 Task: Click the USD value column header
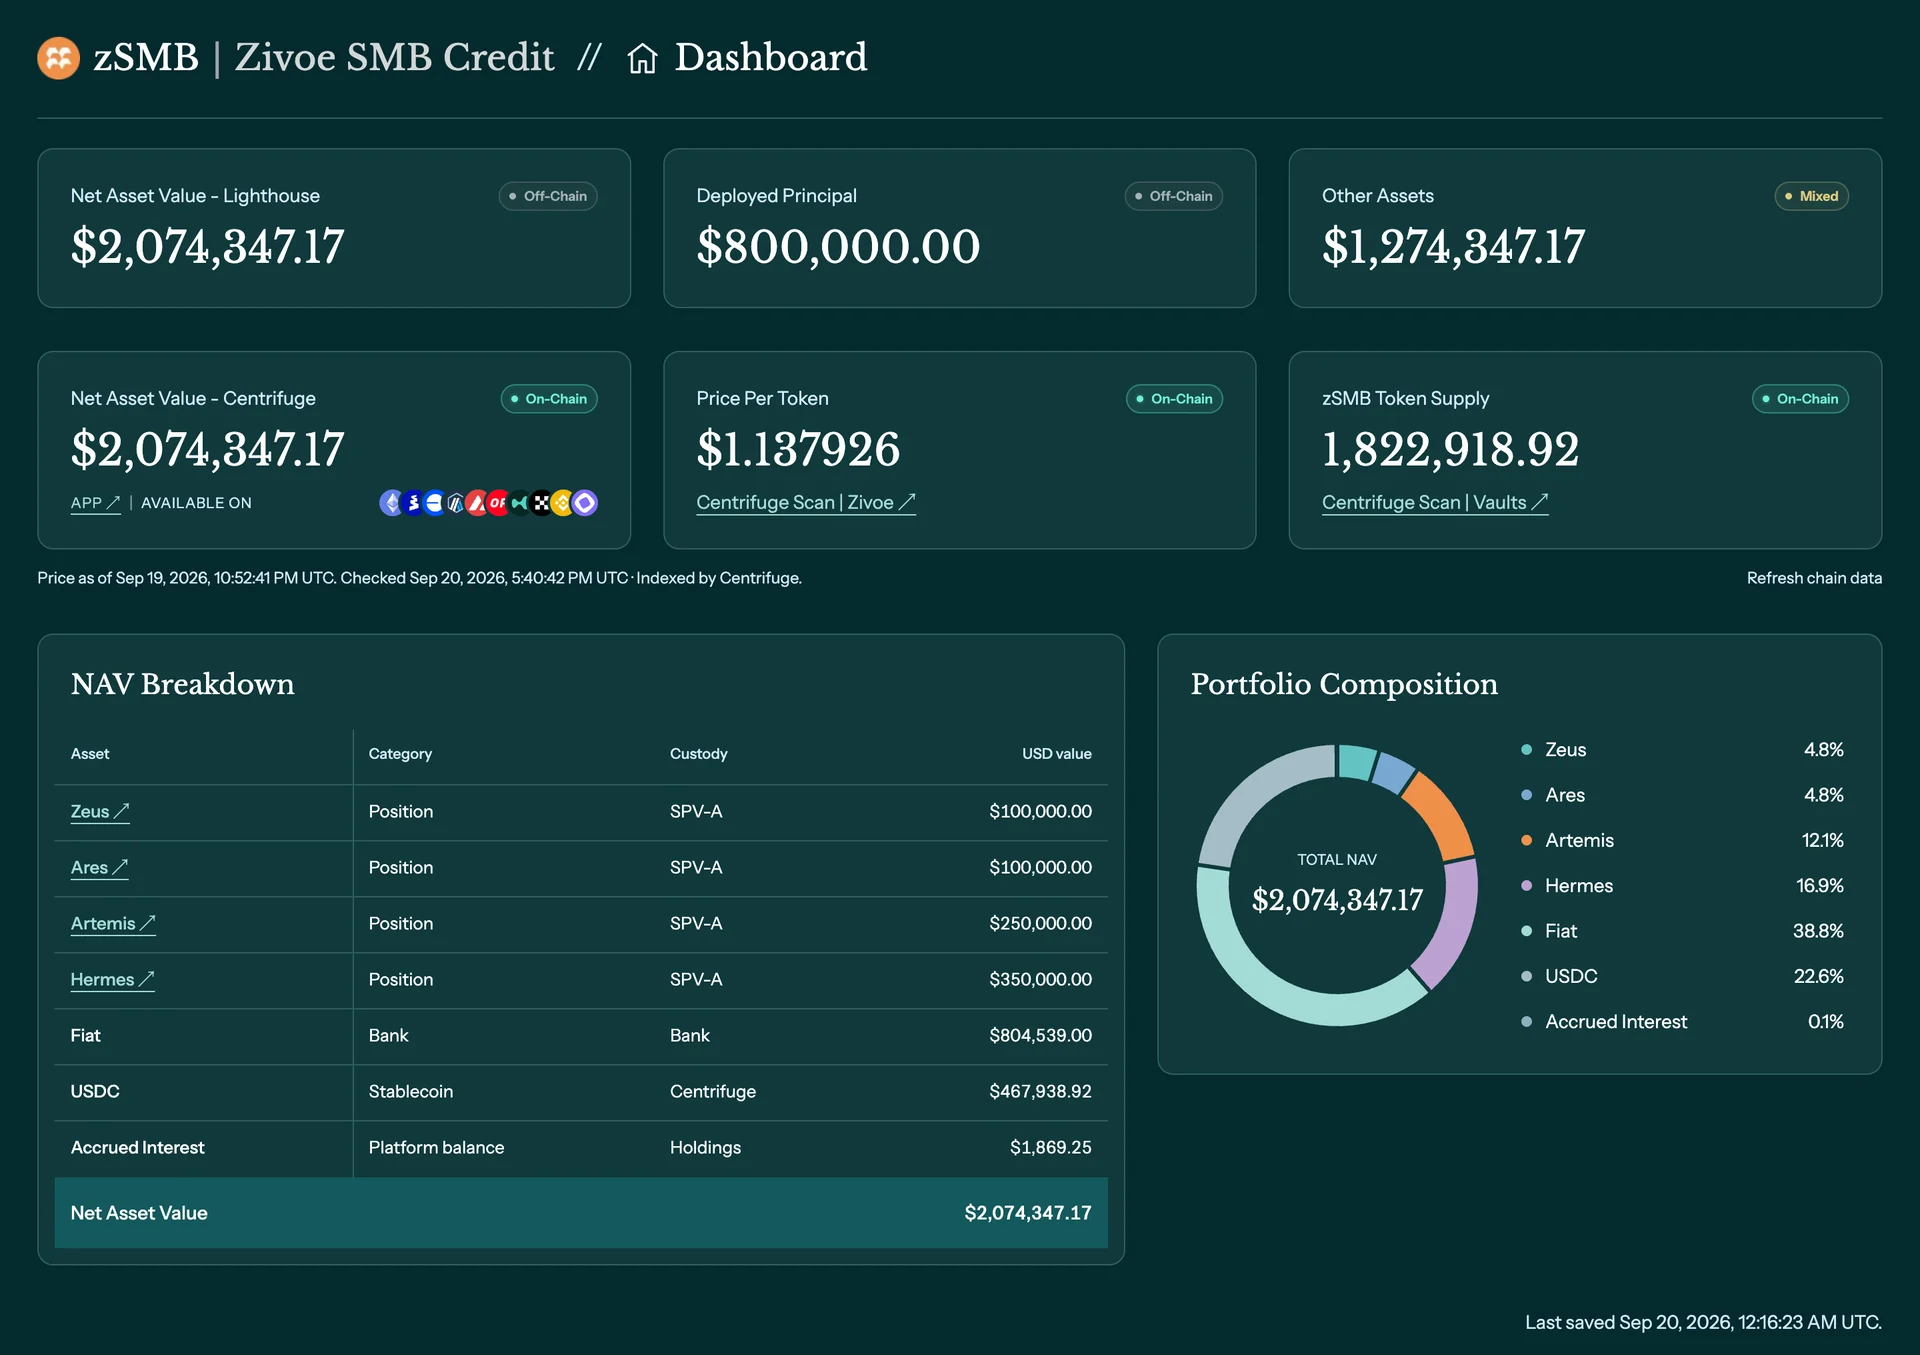1057,754
